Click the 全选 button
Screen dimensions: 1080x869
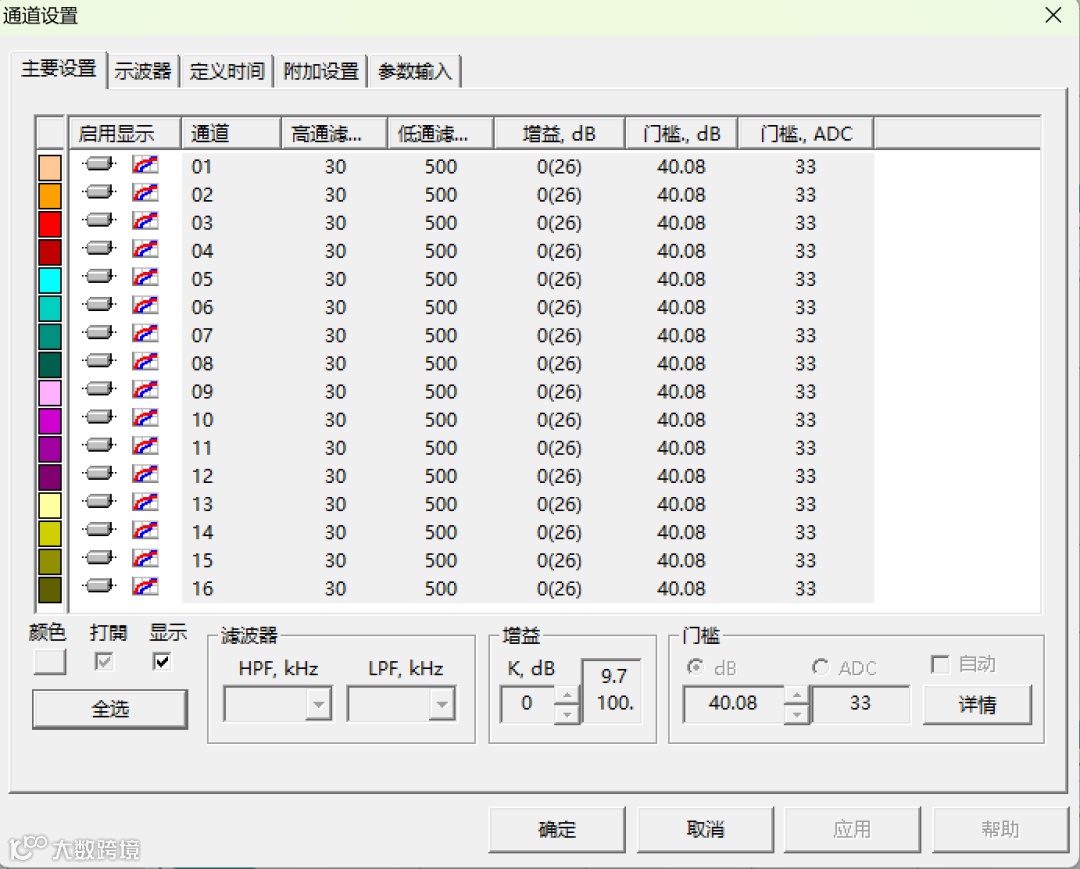click(x=110, y=709)
